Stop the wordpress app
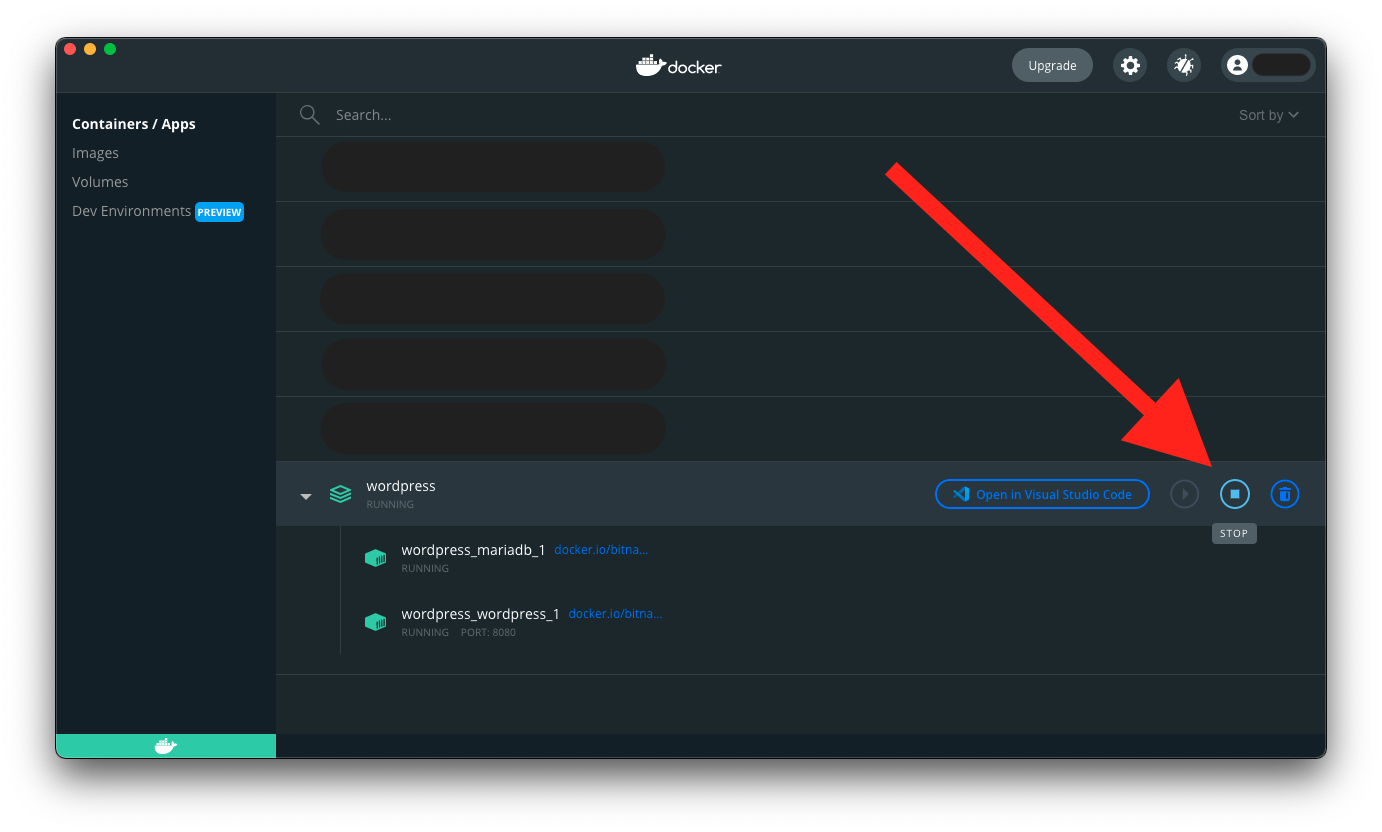The width and height of the screenshot is (1382, 832). coord(1234,494)
